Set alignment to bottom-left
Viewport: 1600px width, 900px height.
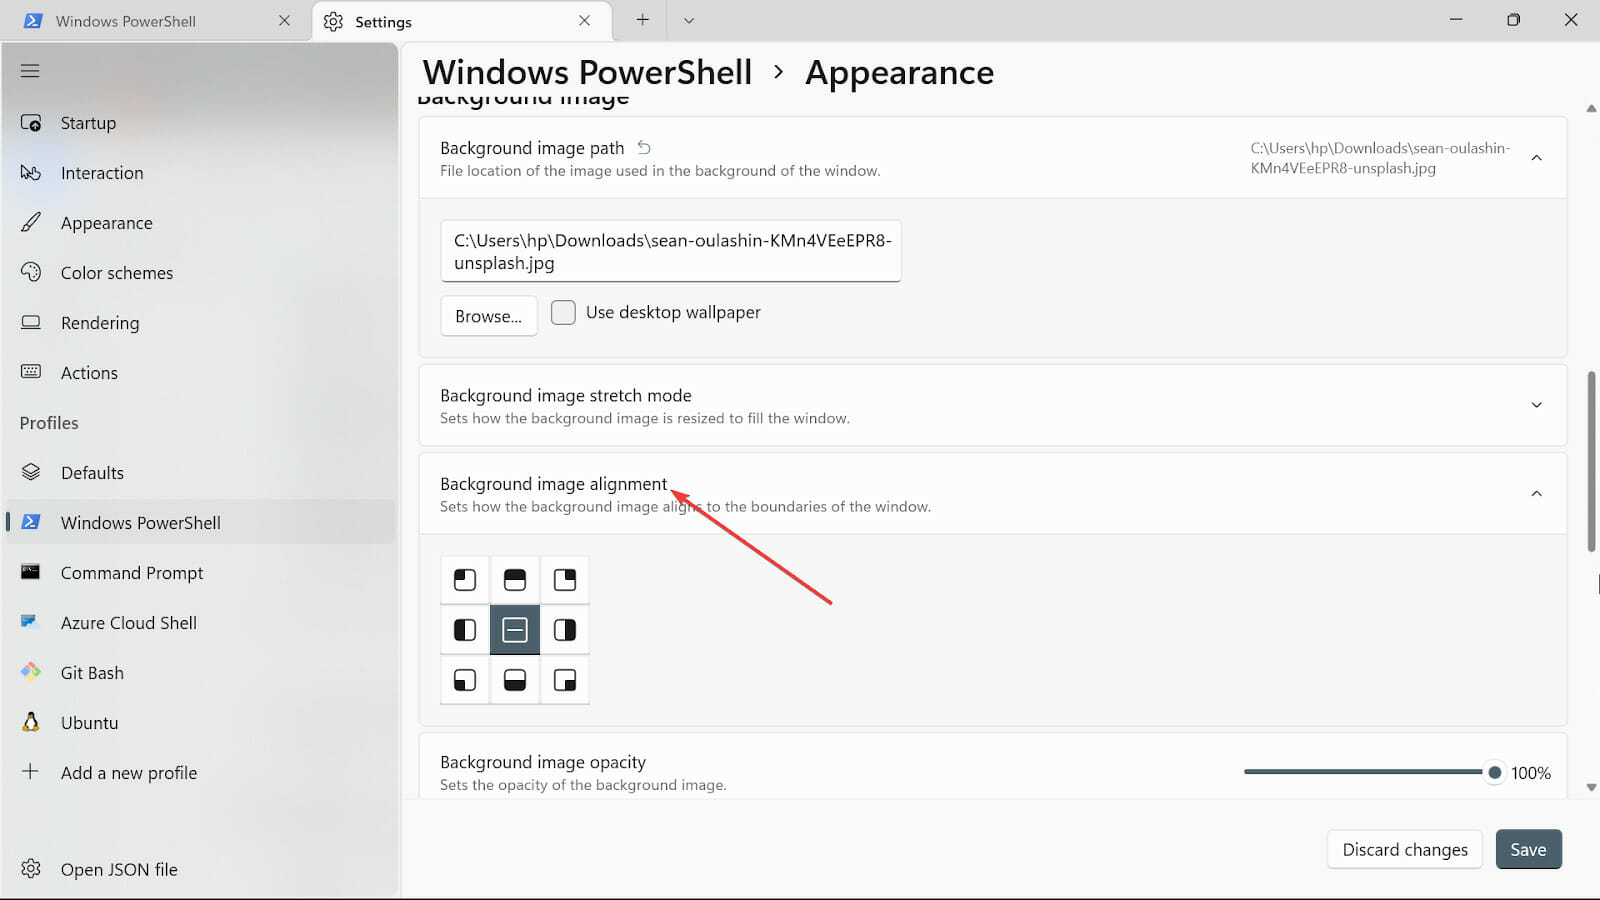coord(465,680)
